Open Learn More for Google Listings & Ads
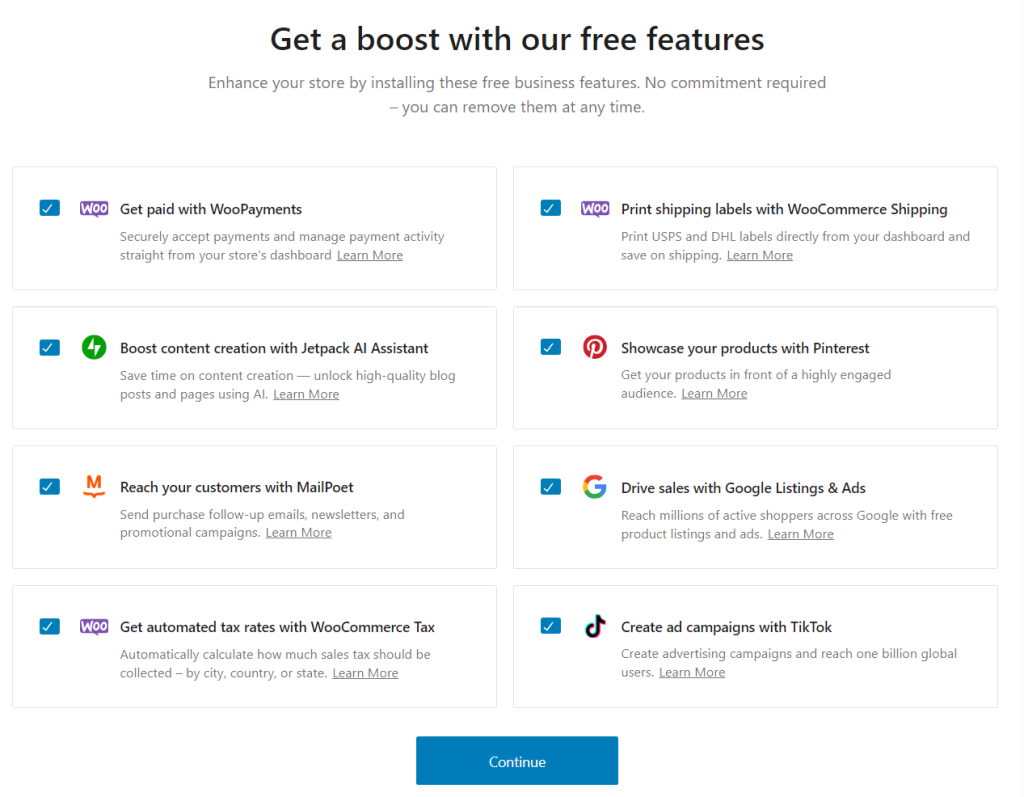Screen dimensions: 1024x797 tap(800, 533)
